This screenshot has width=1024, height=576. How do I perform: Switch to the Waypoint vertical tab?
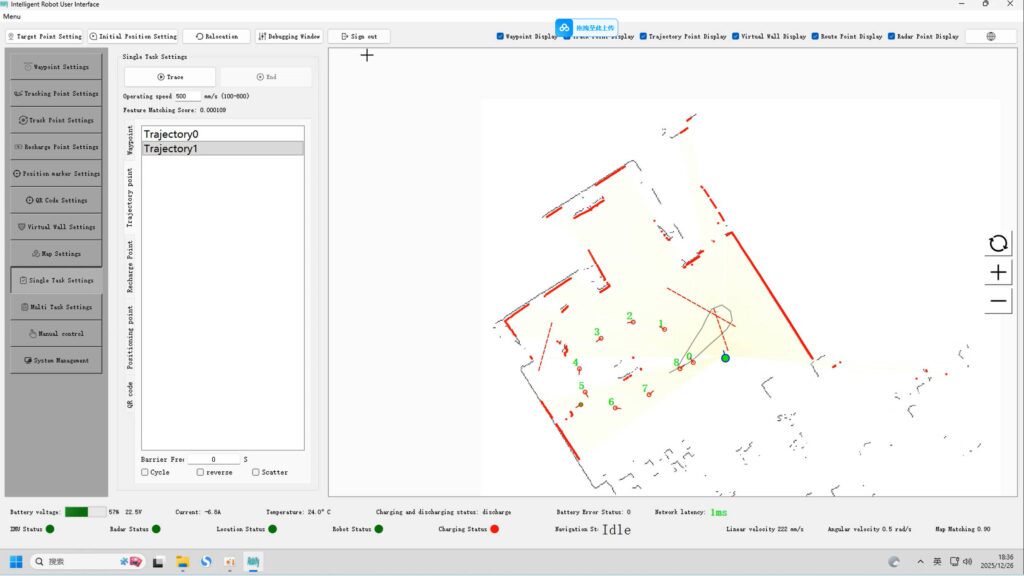(x=130, y=141)
